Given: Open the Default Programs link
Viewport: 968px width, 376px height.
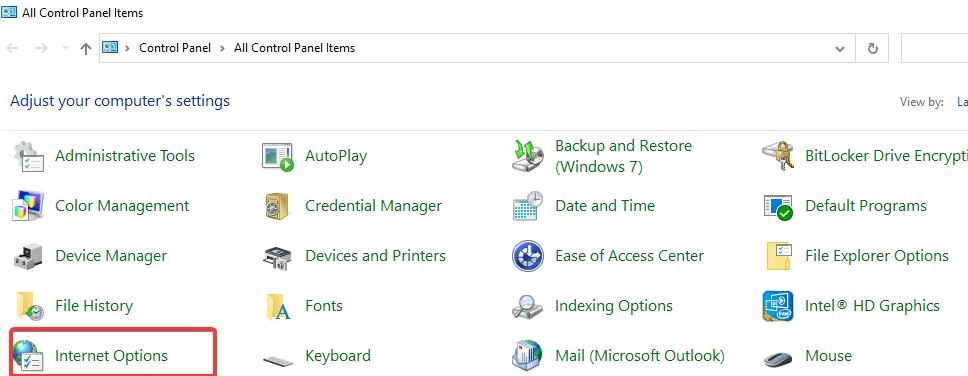Looking at the screenshot, I should [866, 206].
